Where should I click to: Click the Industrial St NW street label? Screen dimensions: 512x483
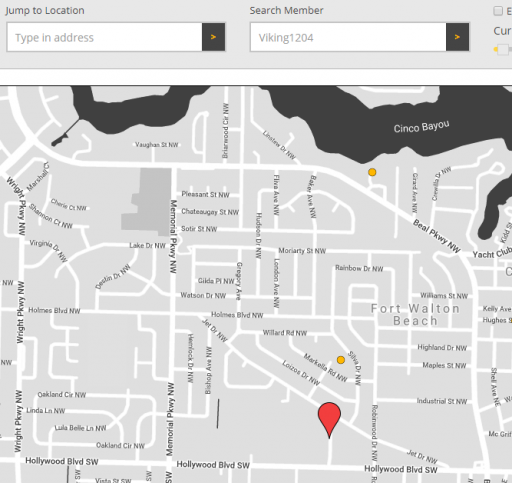coord(442,401)
